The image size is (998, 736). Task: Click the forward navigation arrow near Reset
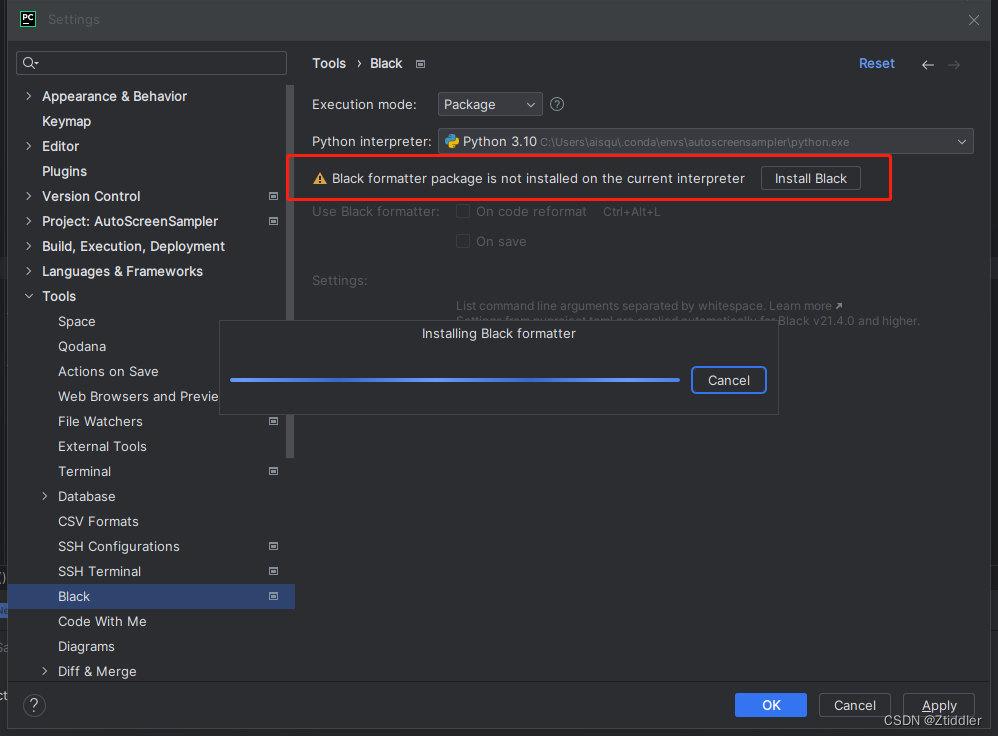tap(955, 63)
